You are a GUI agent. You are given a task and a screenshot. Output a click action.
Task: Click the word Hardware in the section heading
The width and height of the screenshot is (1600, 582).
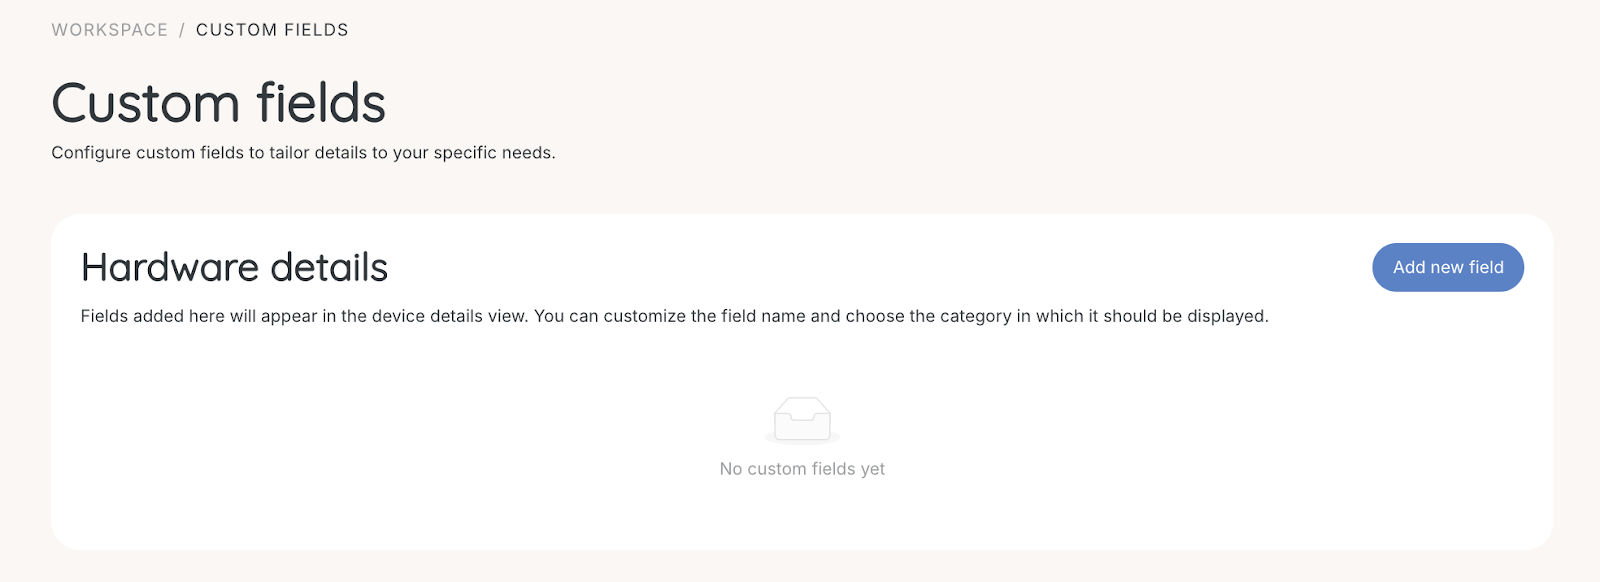coord(170,267)
